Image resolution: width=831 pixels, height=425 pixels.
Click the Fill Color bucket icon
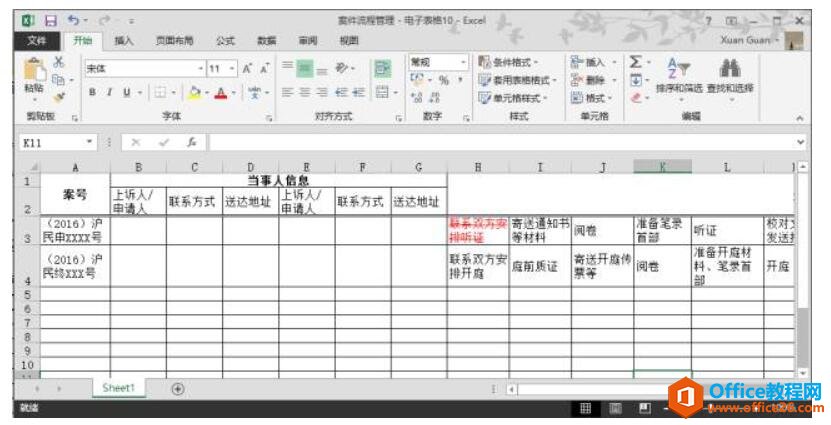[195, 93]
